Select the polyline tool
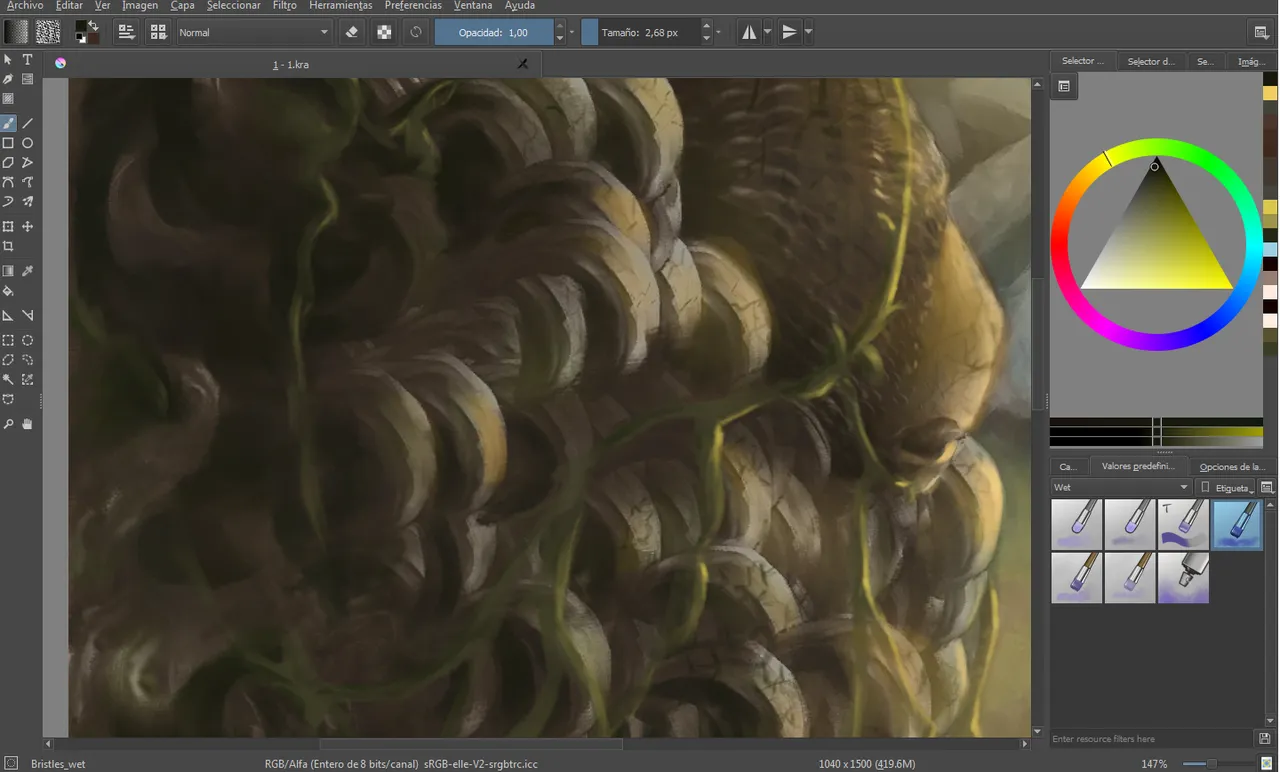1280x772 pixels. 28,162
